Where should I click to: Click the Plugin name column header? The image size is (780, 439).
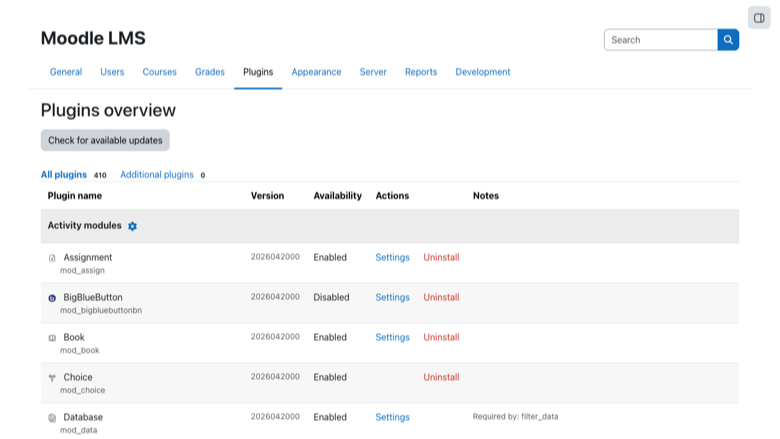pyautogui.click(x=75, y=196)
